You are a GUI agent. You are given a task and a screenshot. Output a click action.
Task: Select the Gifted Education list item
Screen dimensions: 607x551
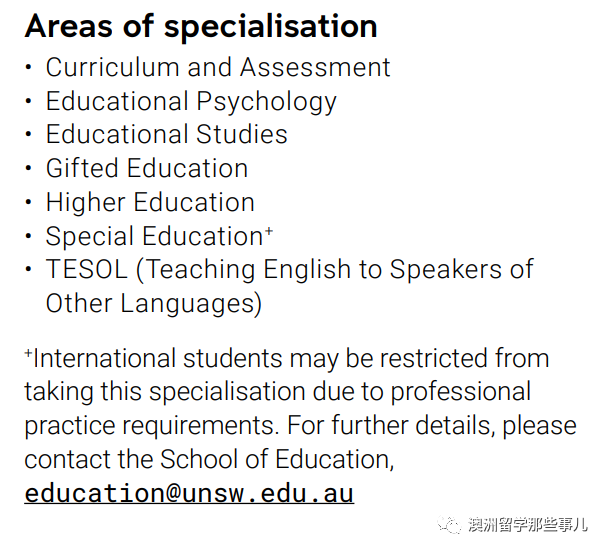coord(147,168)
